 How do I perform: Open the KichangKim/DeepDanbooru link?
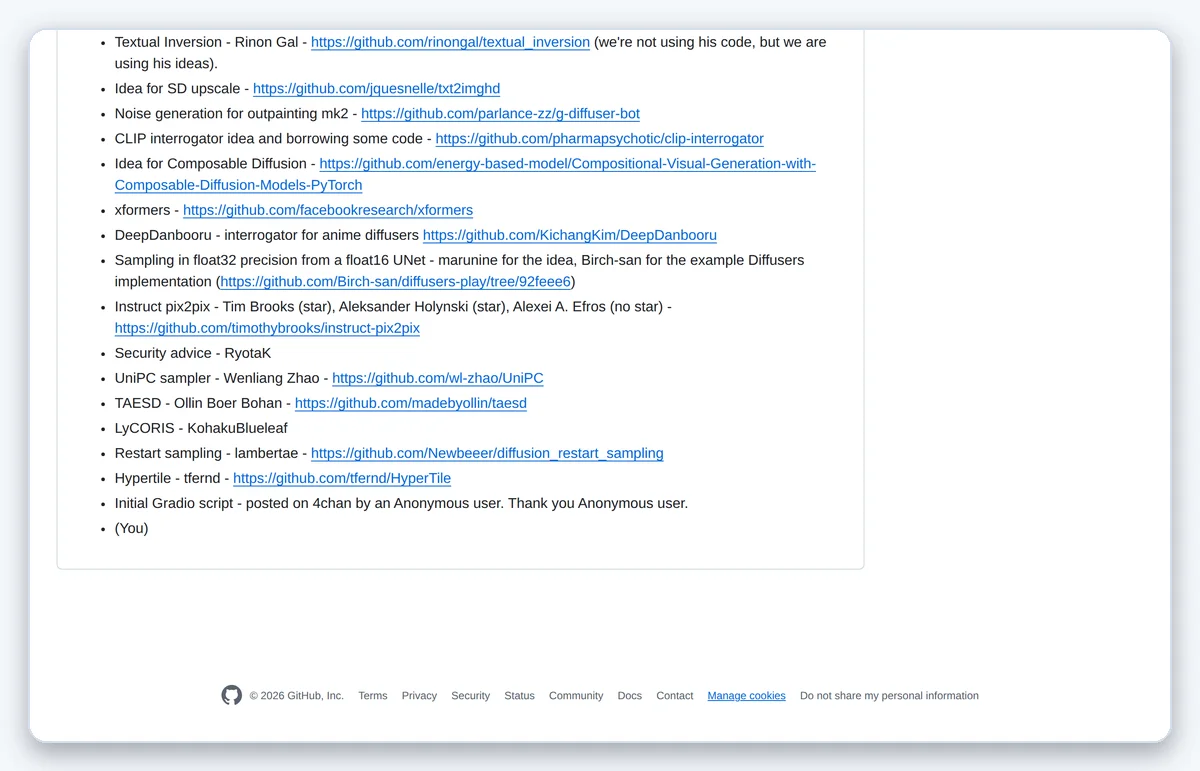pyautogui.click(x=570, y=235)
